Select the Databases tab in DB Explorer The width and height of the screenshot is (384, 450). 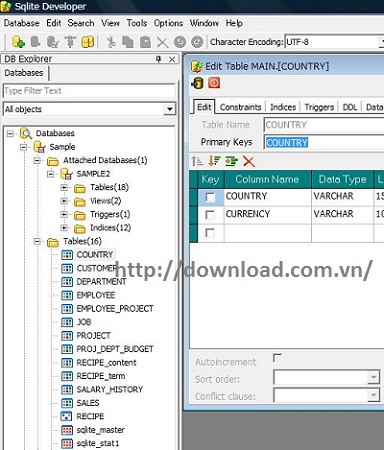point(24,73)
